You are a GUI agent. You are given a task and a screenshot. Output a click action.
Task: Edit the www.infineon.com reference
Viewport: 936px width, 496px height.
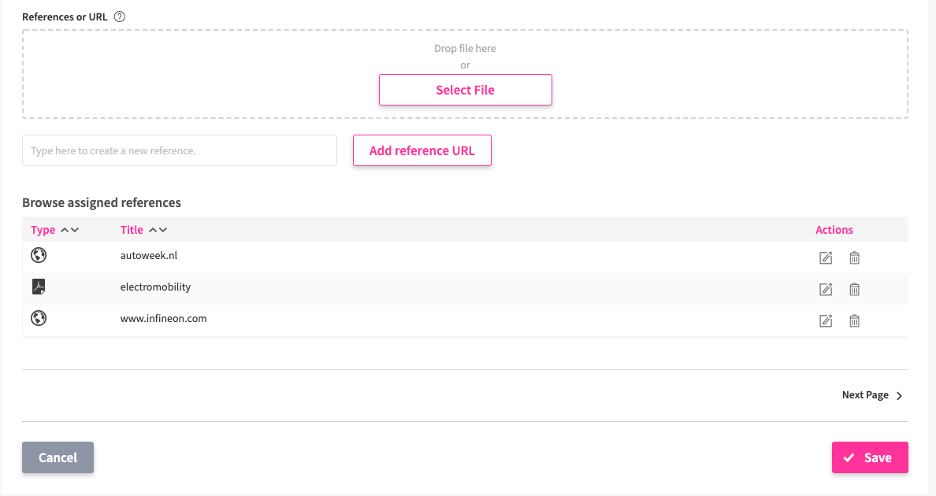(x=826, y=321)
